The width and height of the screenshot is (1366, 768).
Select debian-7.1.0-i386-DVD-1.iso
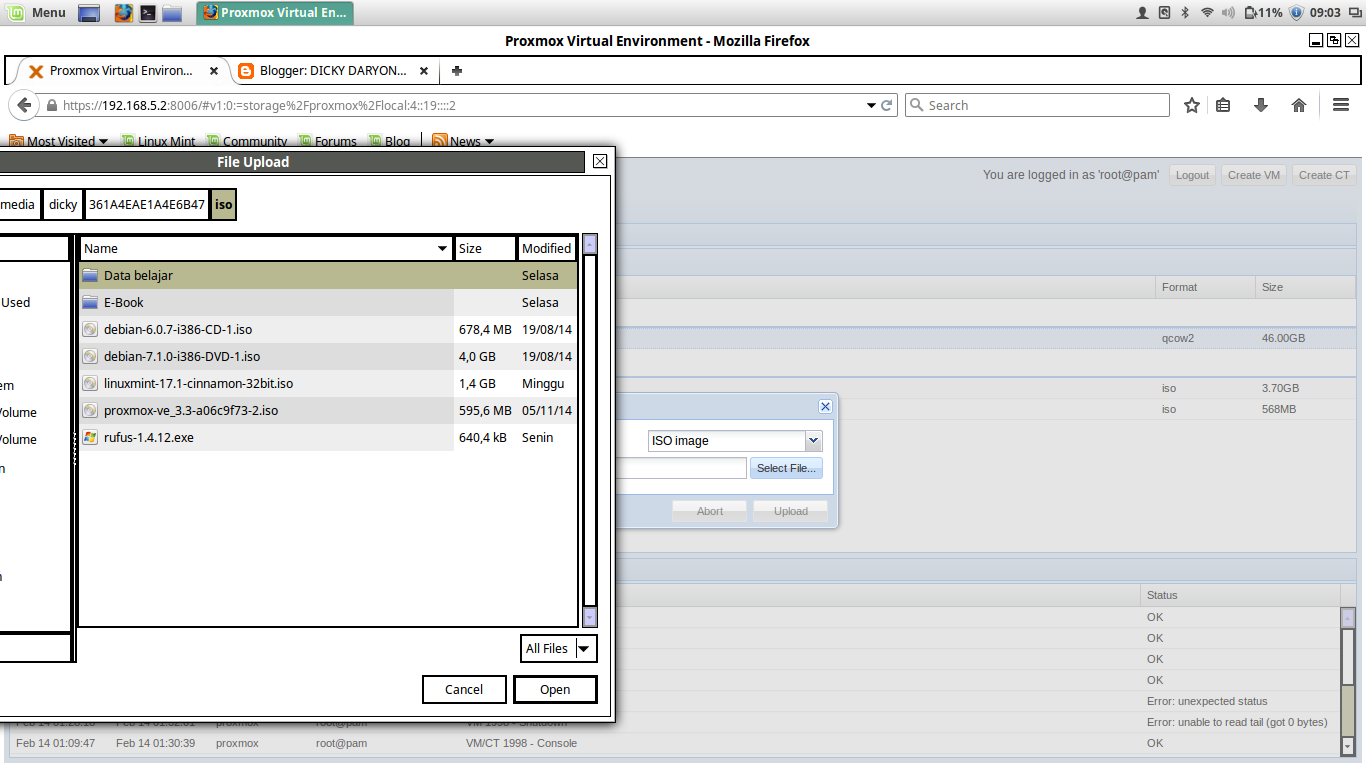click(x=328, y=356)
